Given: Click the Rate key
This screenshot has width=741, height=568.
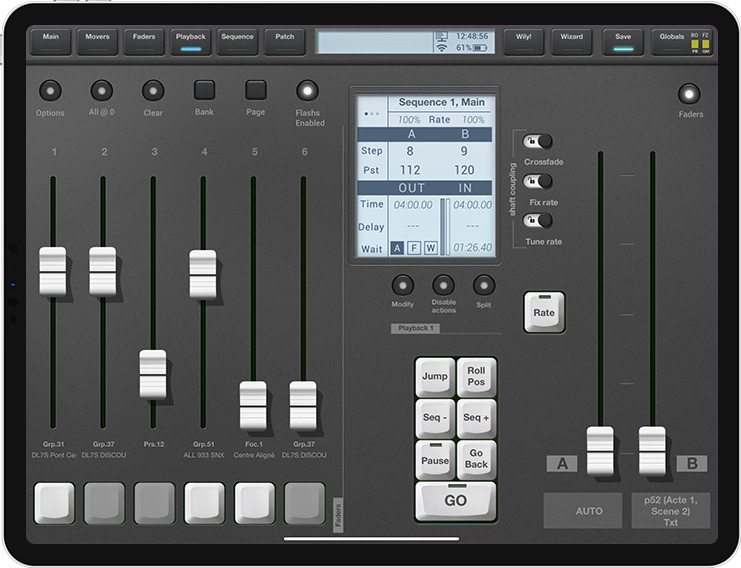Looking at the screenshot, I should click(544, 312).
